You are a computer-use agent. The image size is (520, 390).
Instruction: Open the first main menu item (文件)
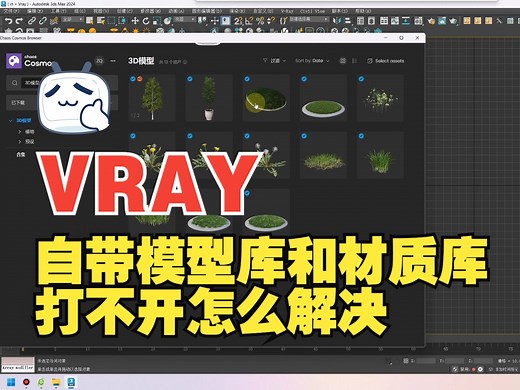[11, 11]
